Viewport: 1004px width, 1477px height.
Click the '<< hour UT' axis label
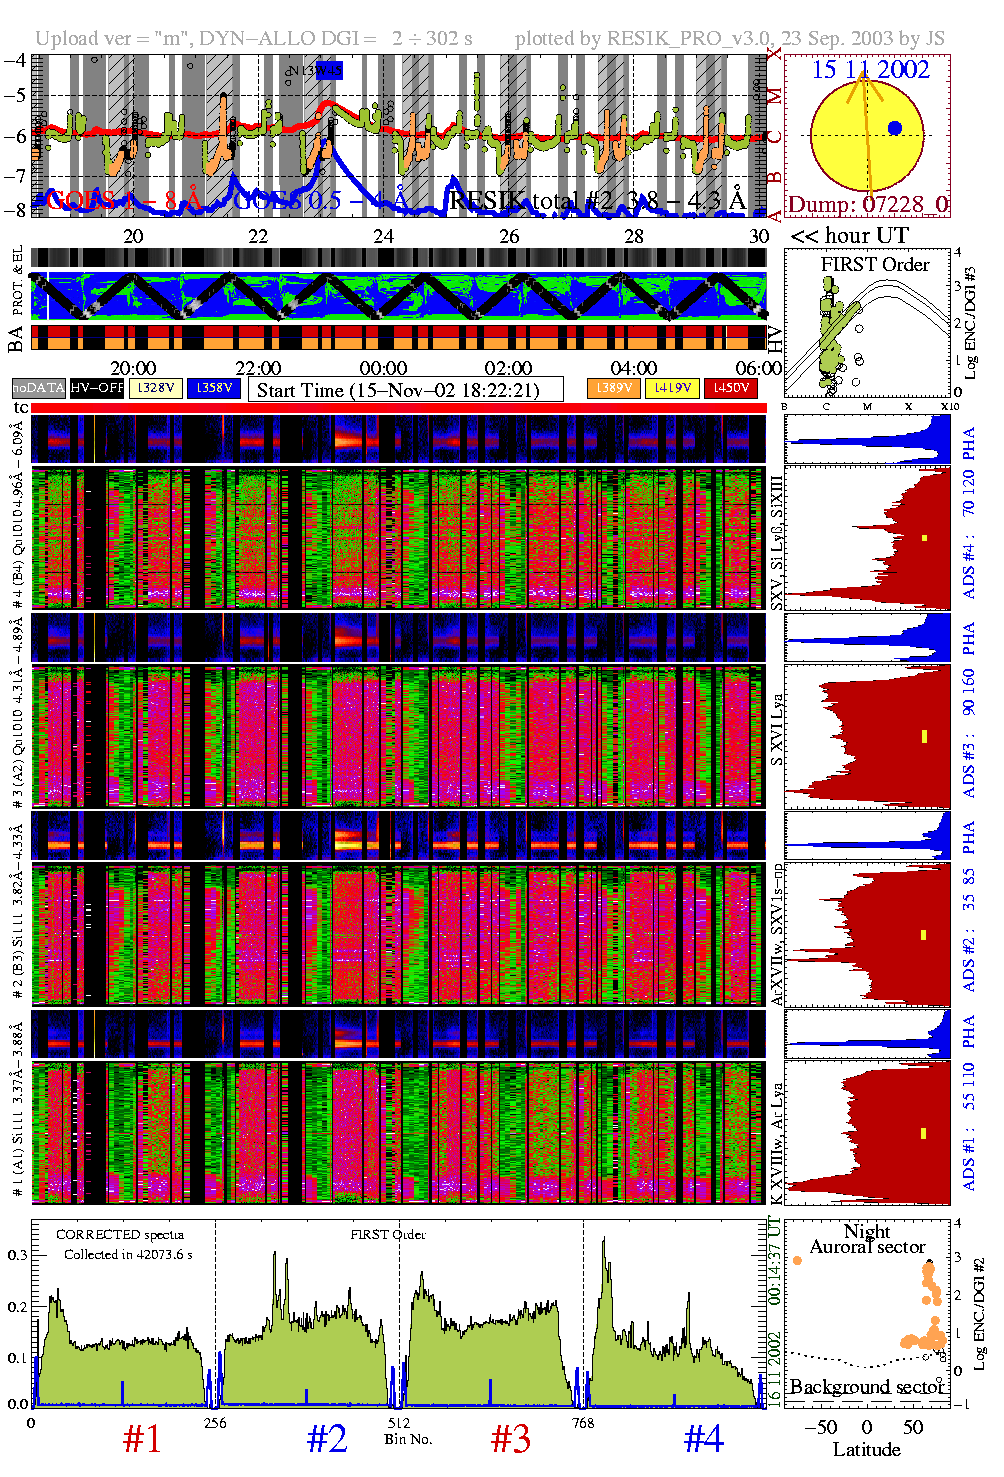(849, 236)
